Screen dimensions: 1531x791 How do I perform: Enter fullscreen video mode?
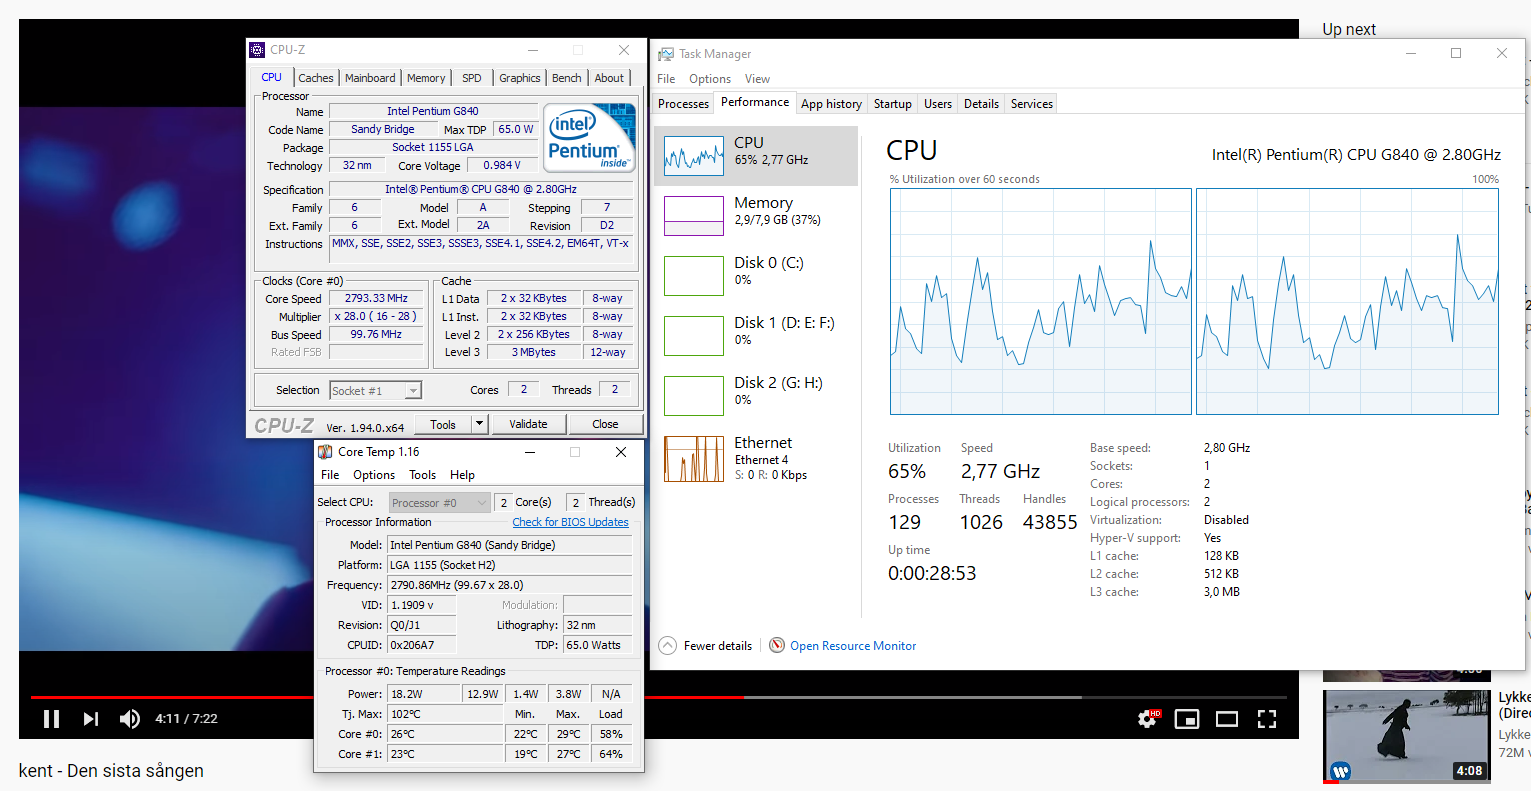tap(1267, 719)
